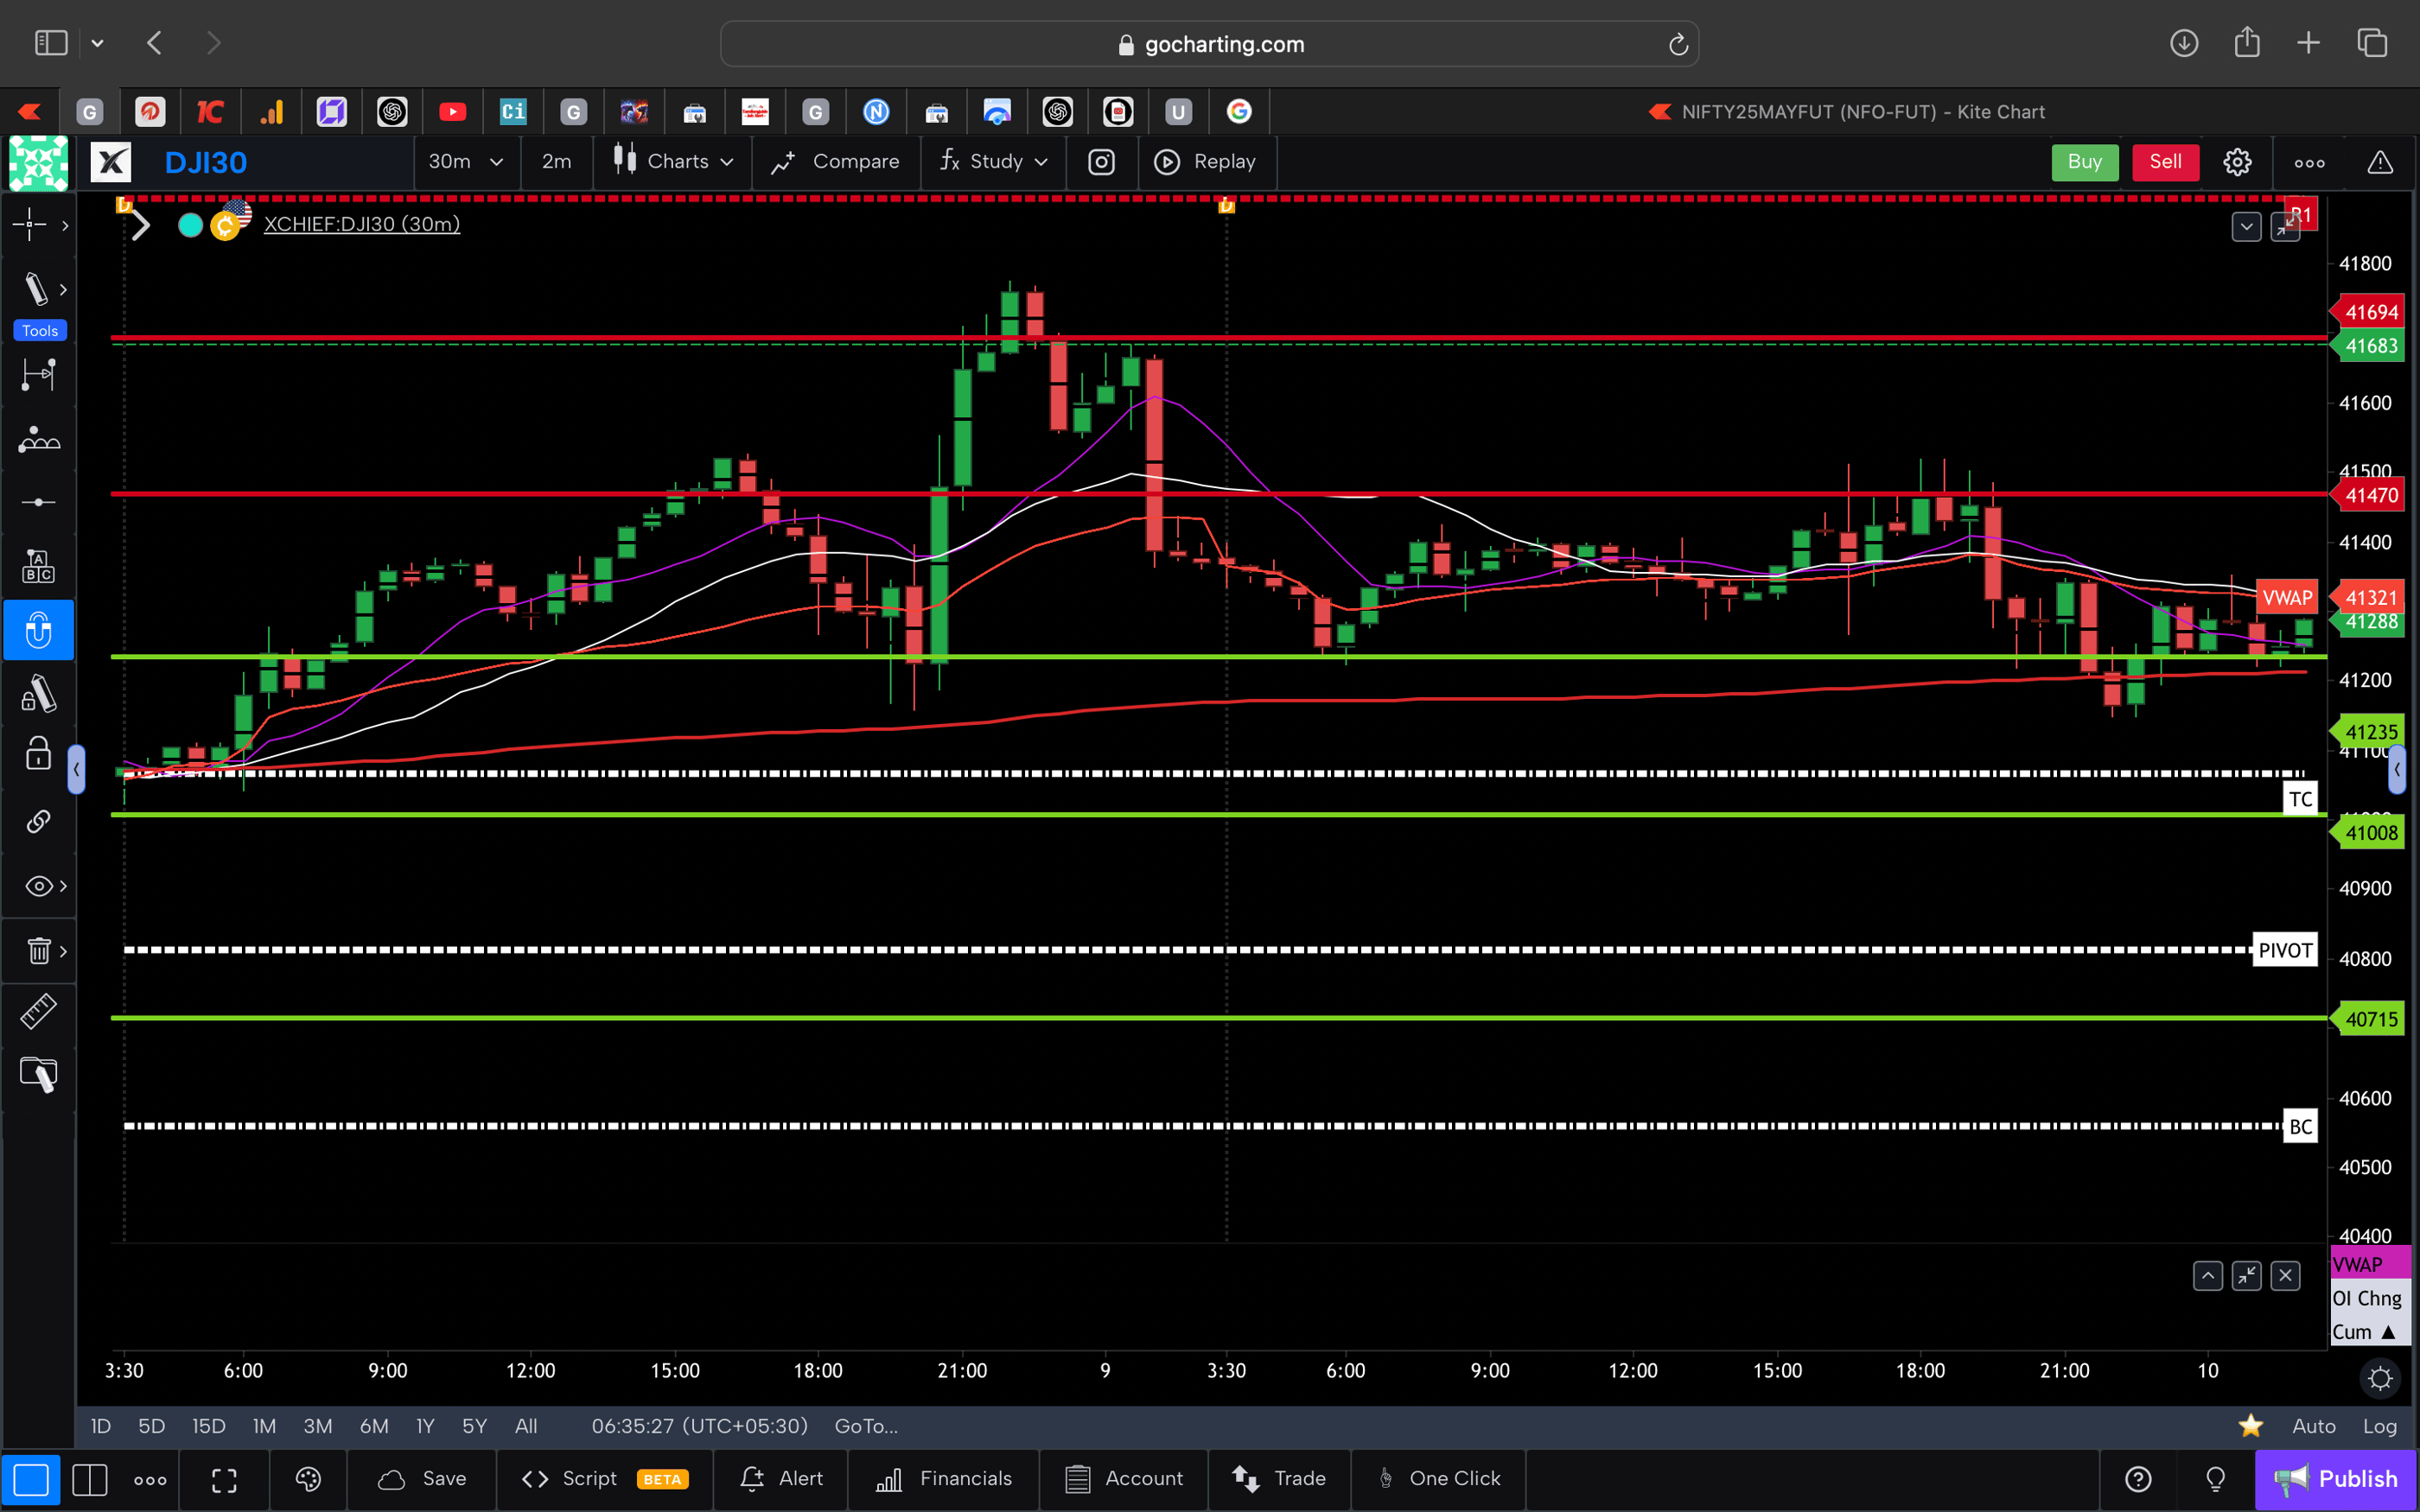Toggle Log scale on the price axis

click(2382, 1426)
